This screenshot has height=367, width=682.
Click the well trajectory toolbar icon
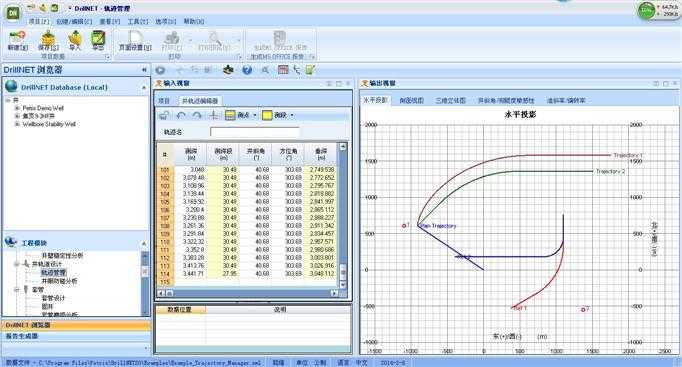point(297,70)
